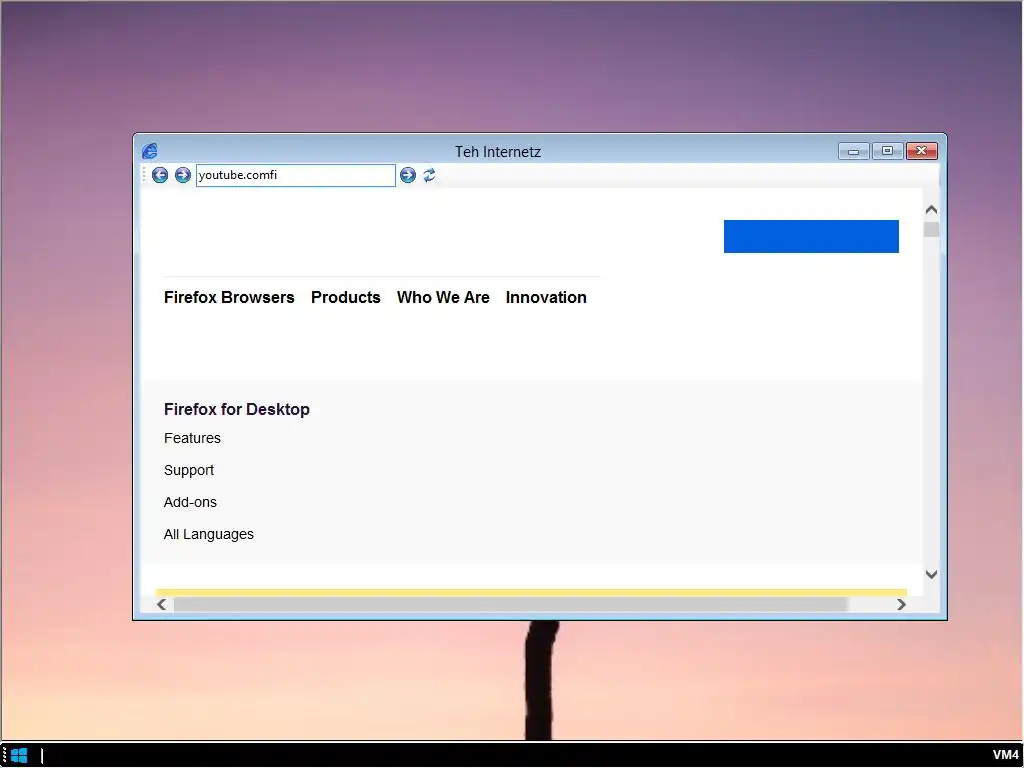Click the Go arrow next to address bar
The image size is (1024, 768).
pos(408,175)
